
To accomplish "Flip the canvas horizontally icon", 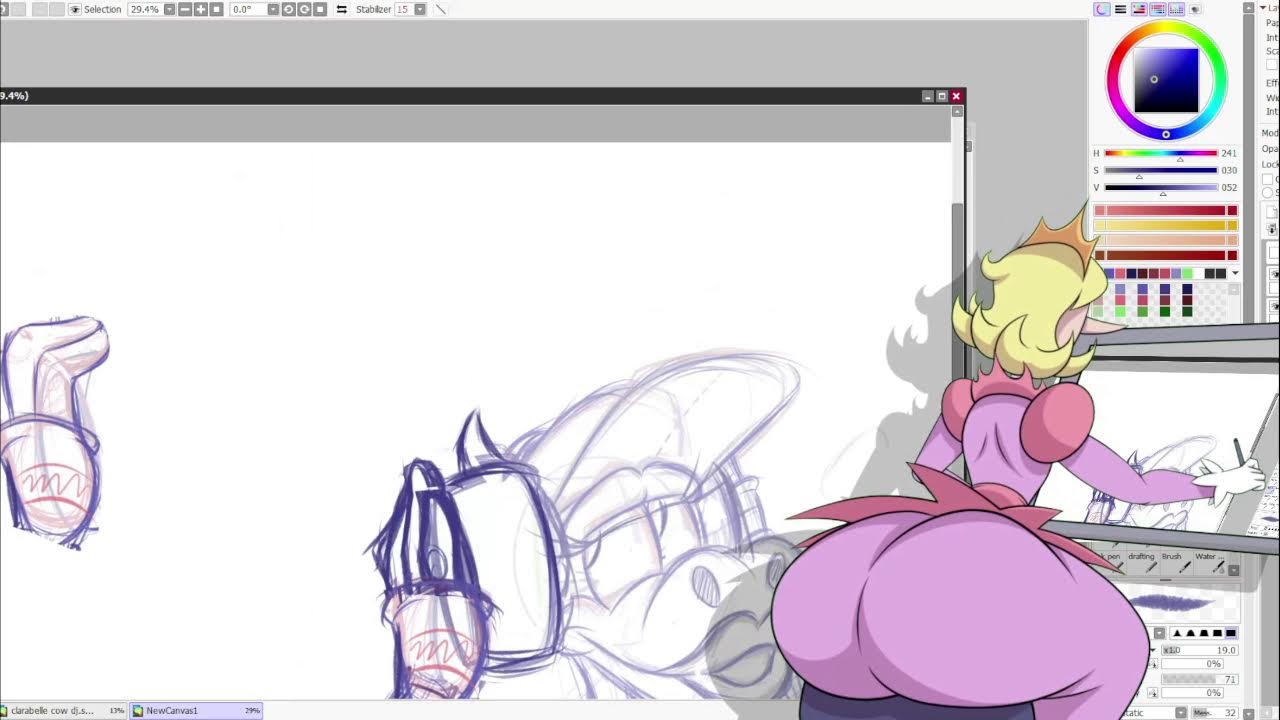I will (x=342, y=9).
